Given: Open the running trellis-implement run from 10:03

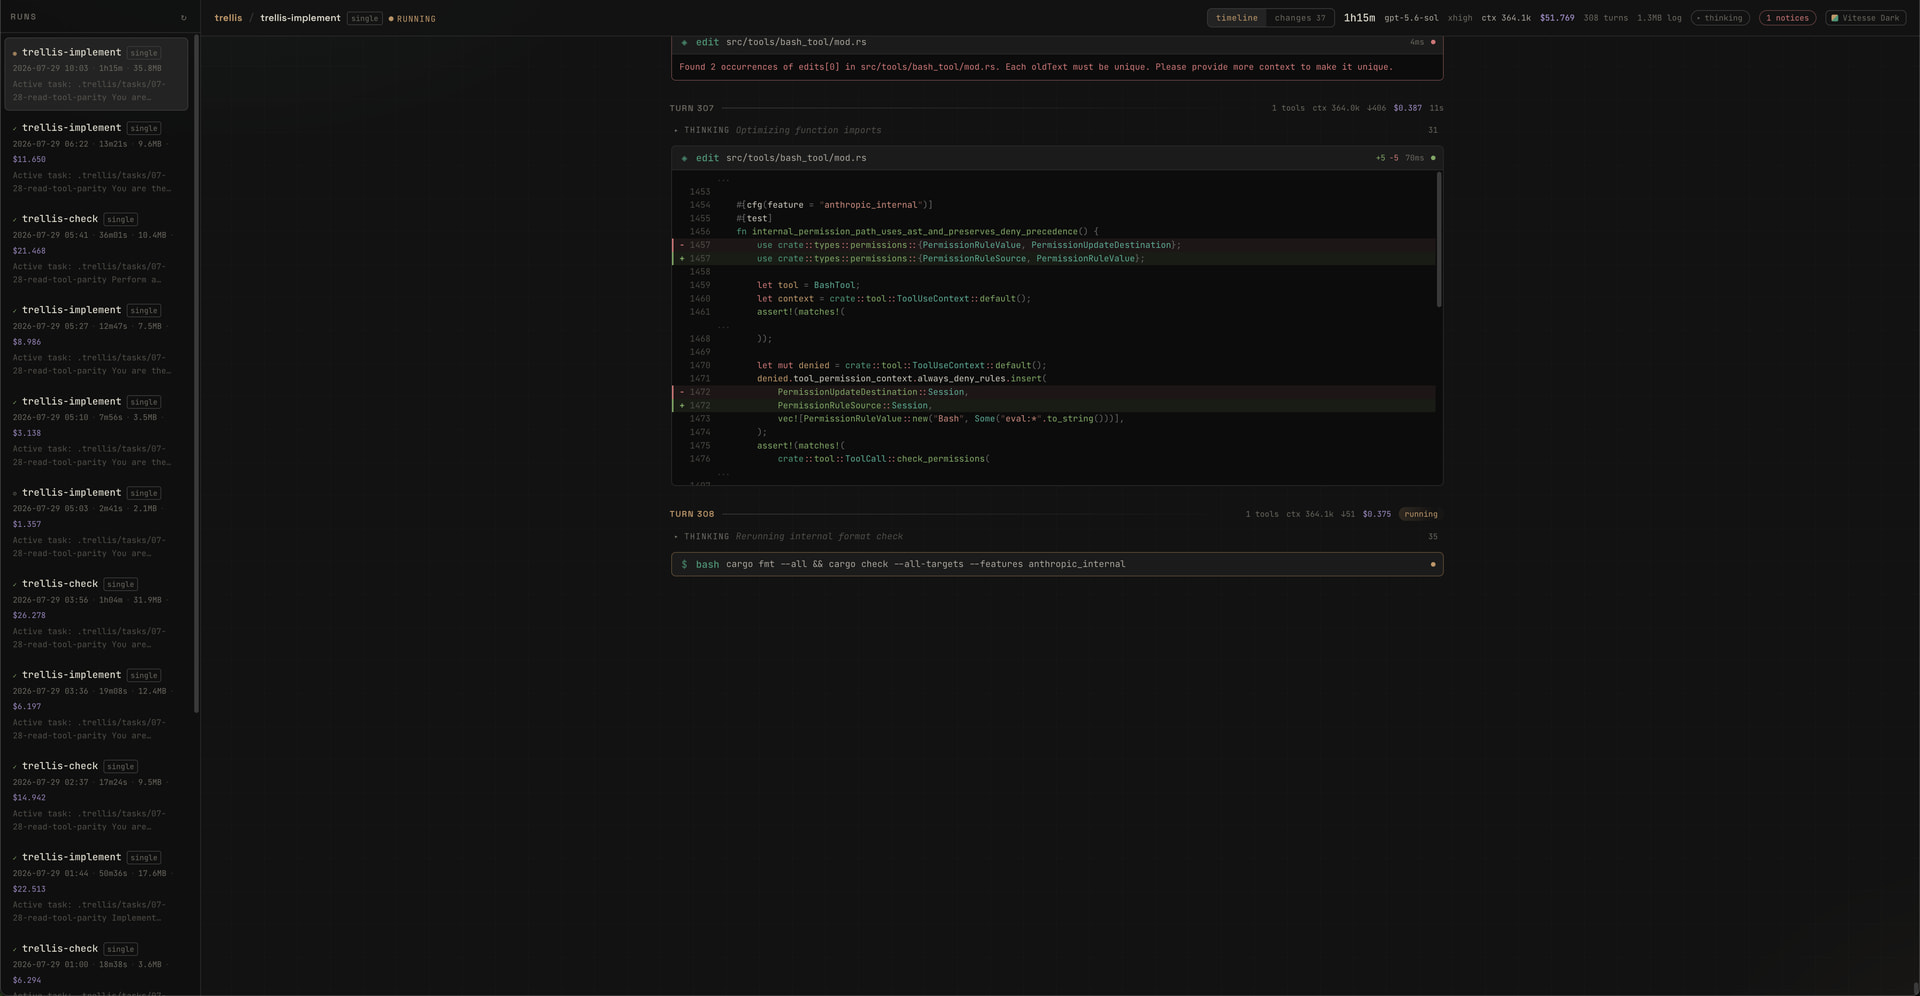Looking at the screenshot, I should coord(96,74).
